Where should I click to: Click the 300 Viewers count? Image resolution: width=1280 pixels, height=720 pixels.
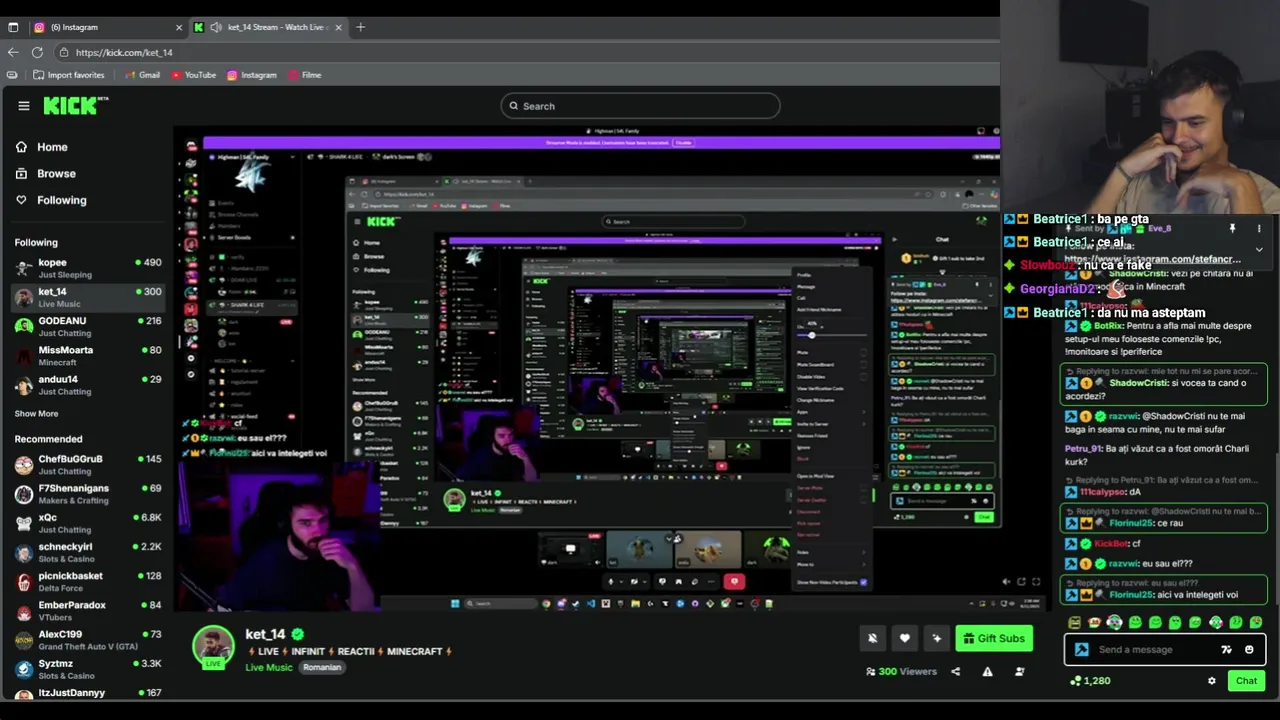click(901, 672)
